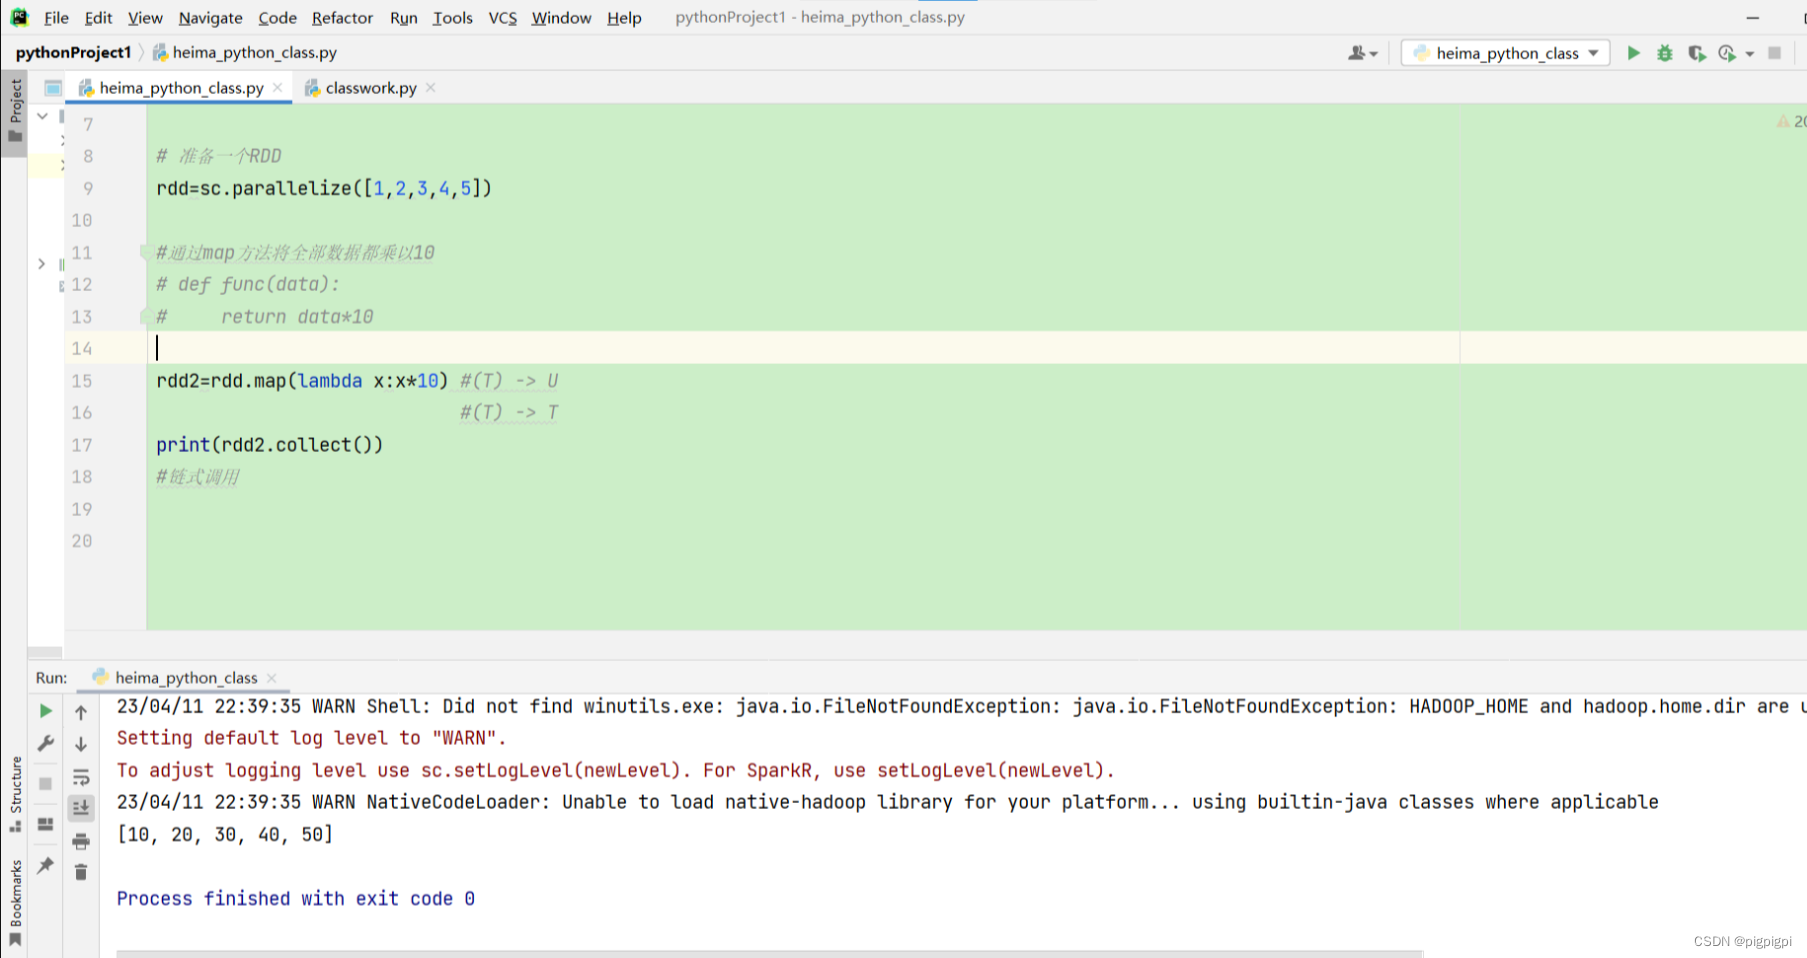Toggle the Structure tool window
The height and width of the screenshot is (958, 1807).
click(x=15, y=794)
